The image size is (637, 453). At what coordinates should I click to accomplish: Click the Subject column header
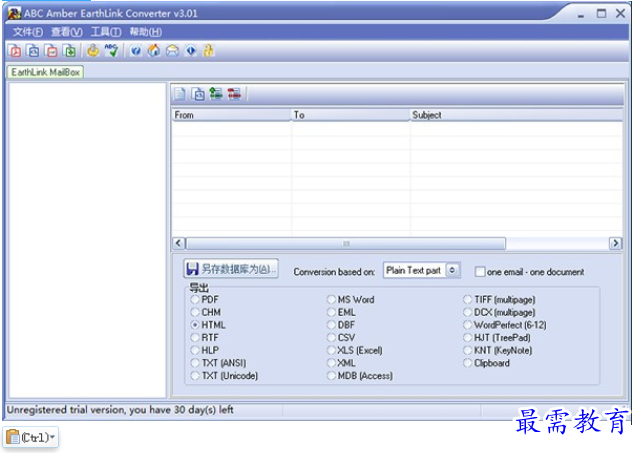[x=516, y=115]
